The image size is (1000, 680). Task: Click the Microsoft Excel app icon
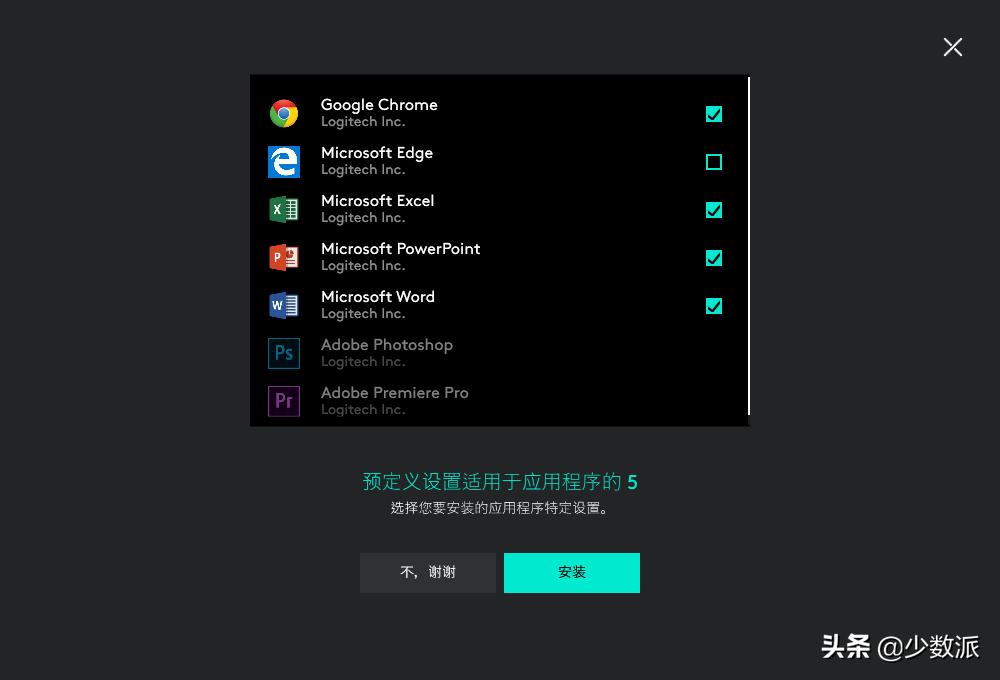point(284,209)
